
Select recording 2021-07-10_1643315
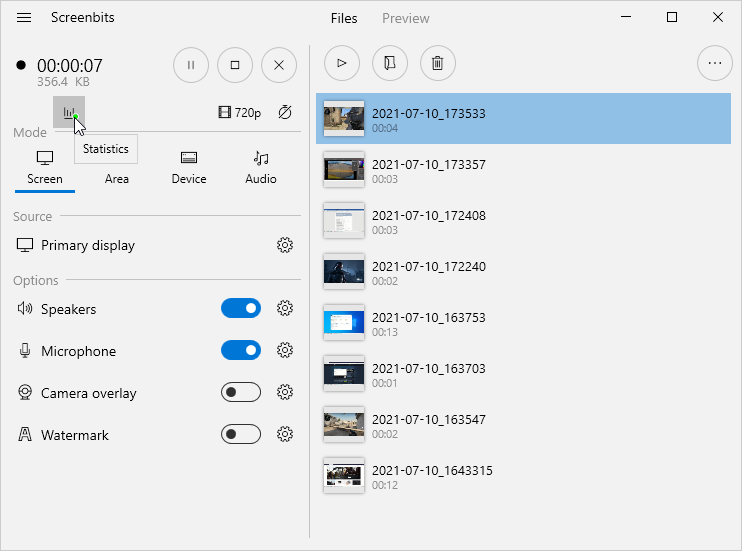pos(523,476)
